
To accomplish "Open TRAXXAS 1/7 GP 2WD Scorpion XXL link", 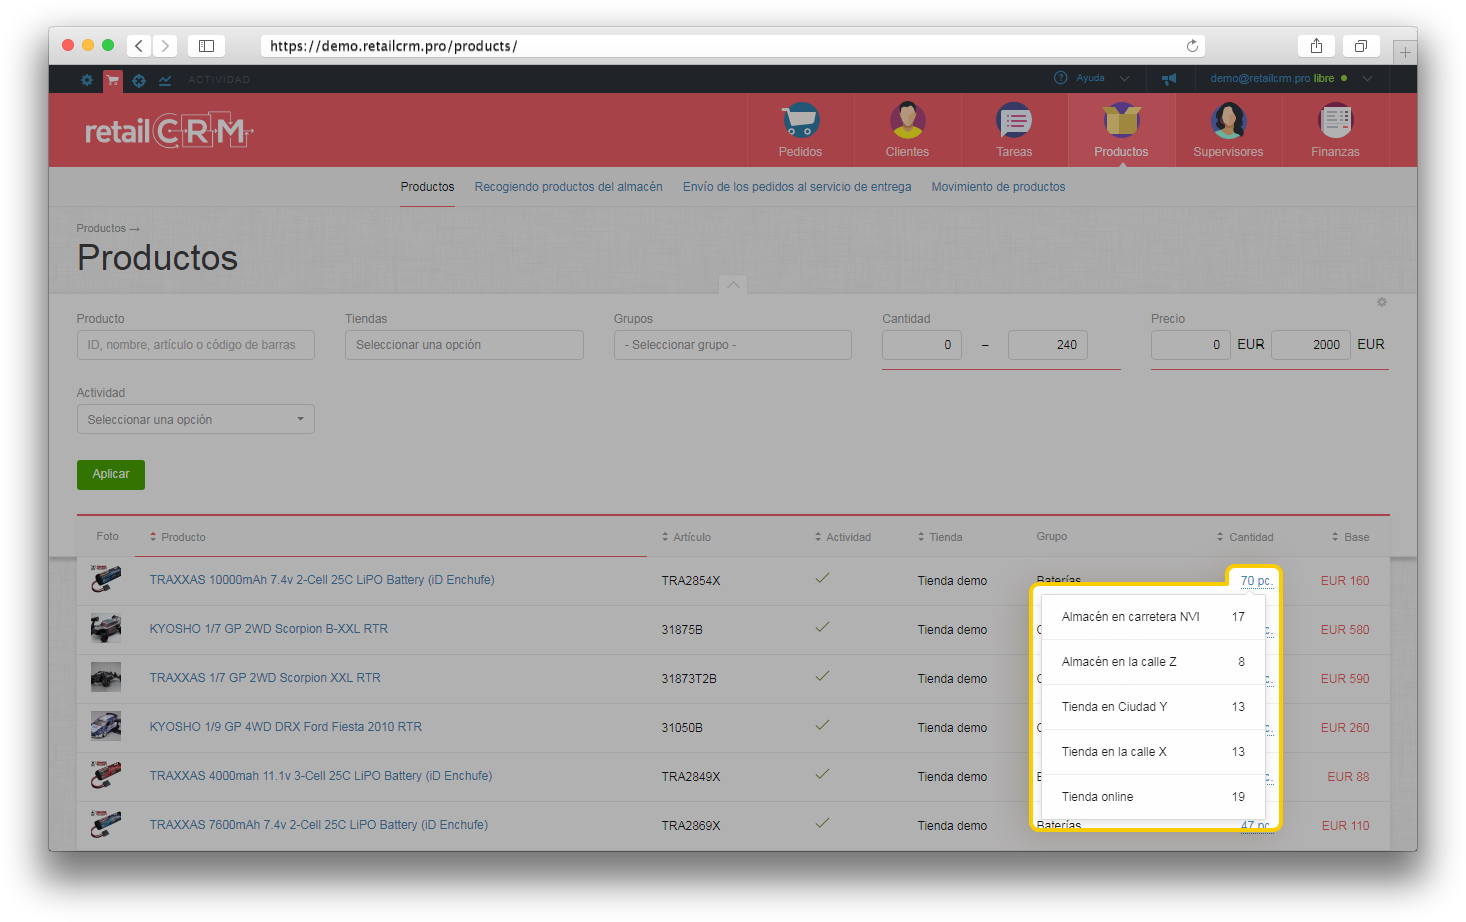I will click(x=265, y=678).
